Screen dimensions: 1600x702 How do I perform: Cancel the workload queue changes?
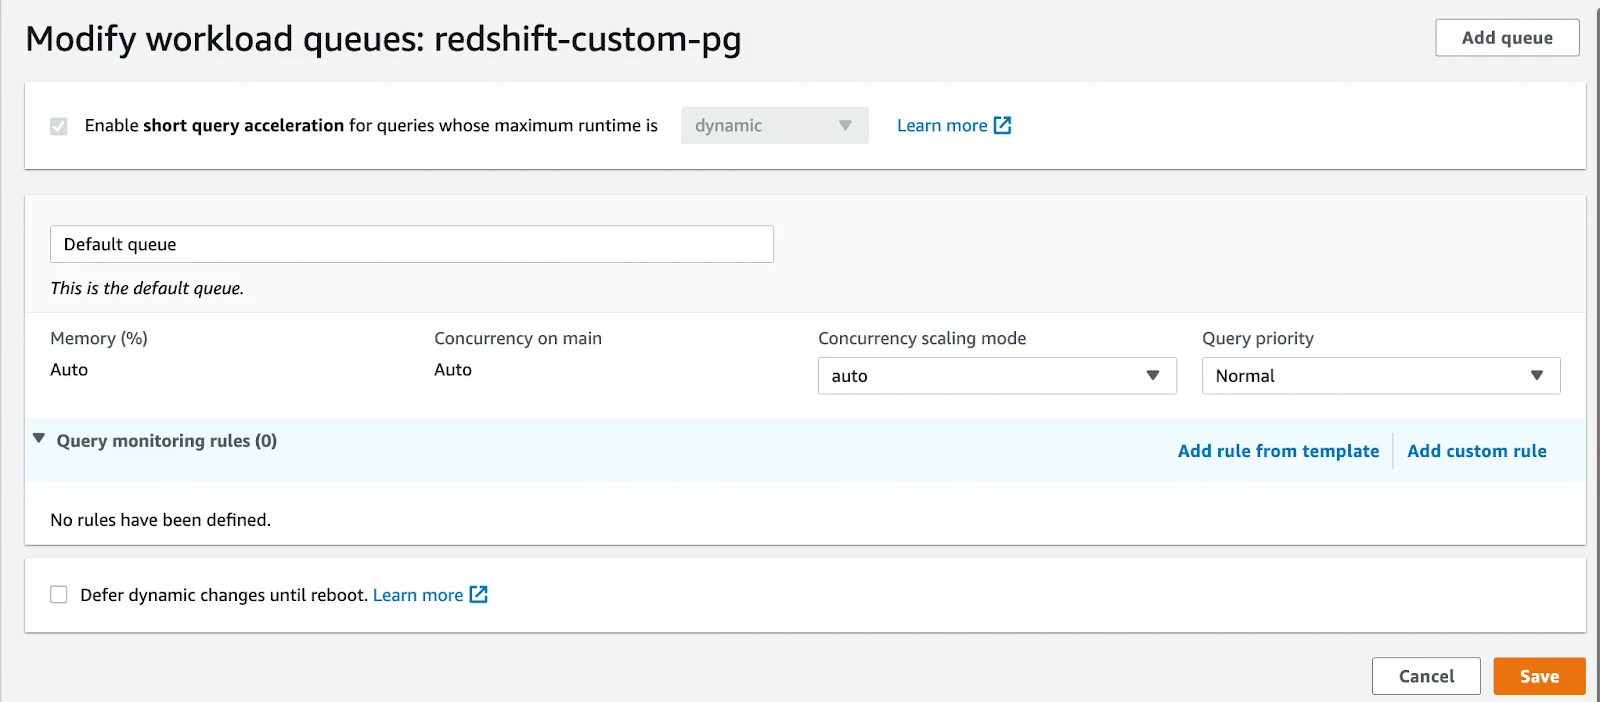tap(1426, 676)
